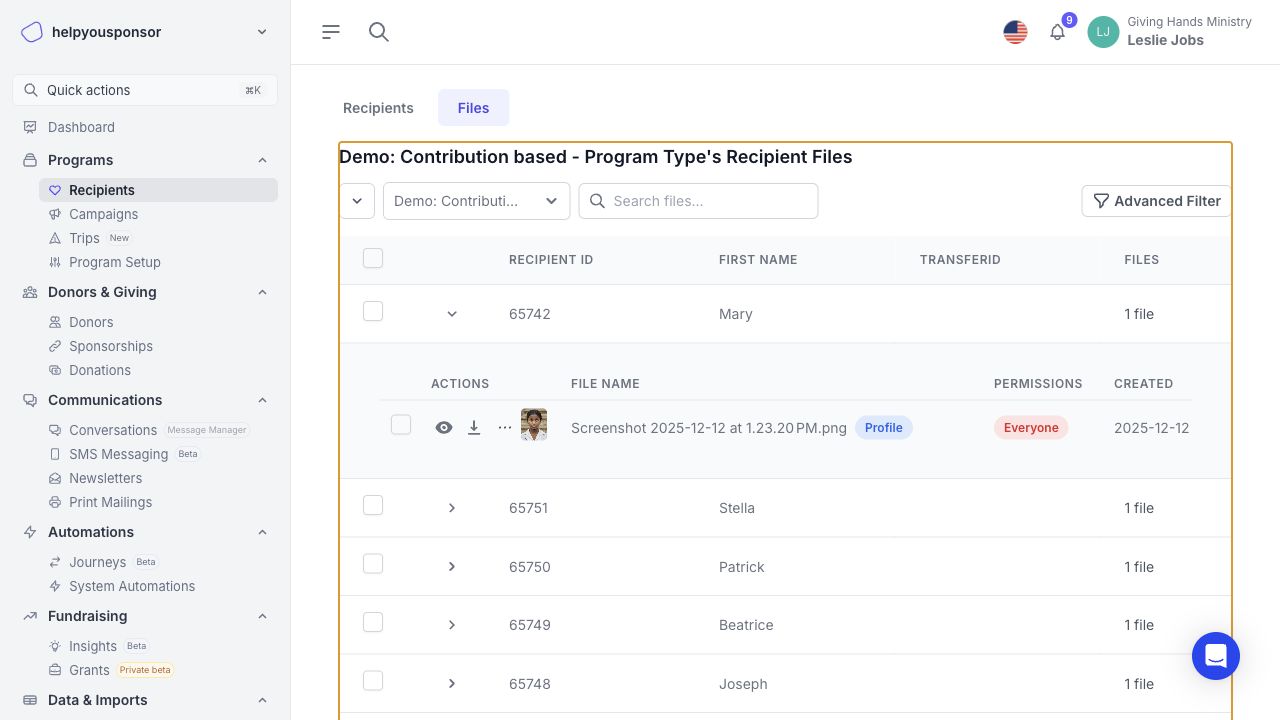Open the Demo: Contributi... program dropdown

pos(476,201)
